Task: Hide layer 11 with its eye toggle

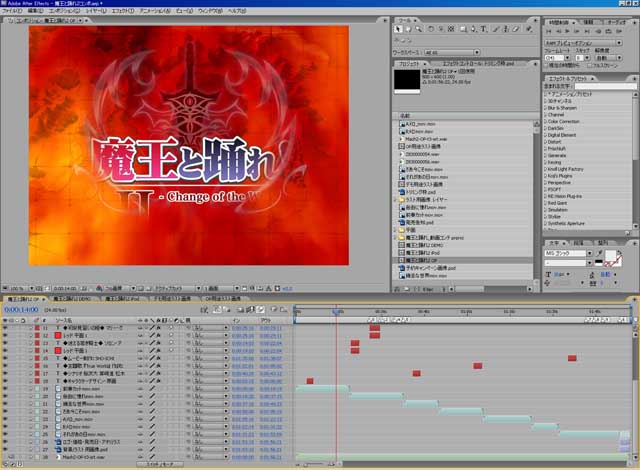Action: click(x=5, y=328)
